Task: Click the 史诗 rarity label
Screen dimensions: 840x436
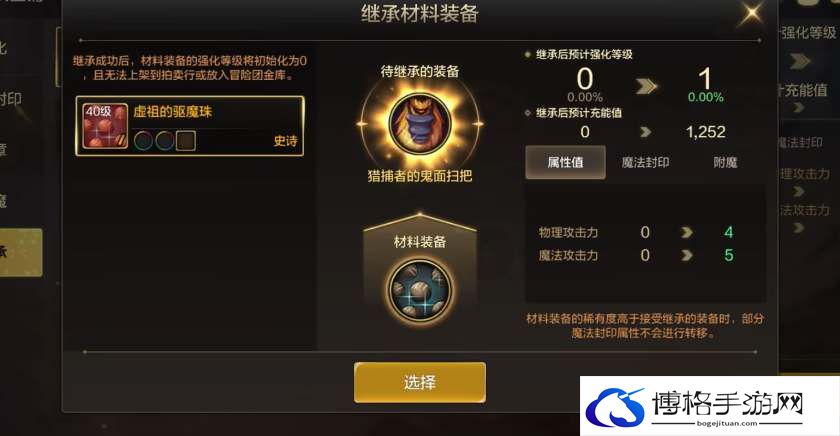Action: pos(286,141)
